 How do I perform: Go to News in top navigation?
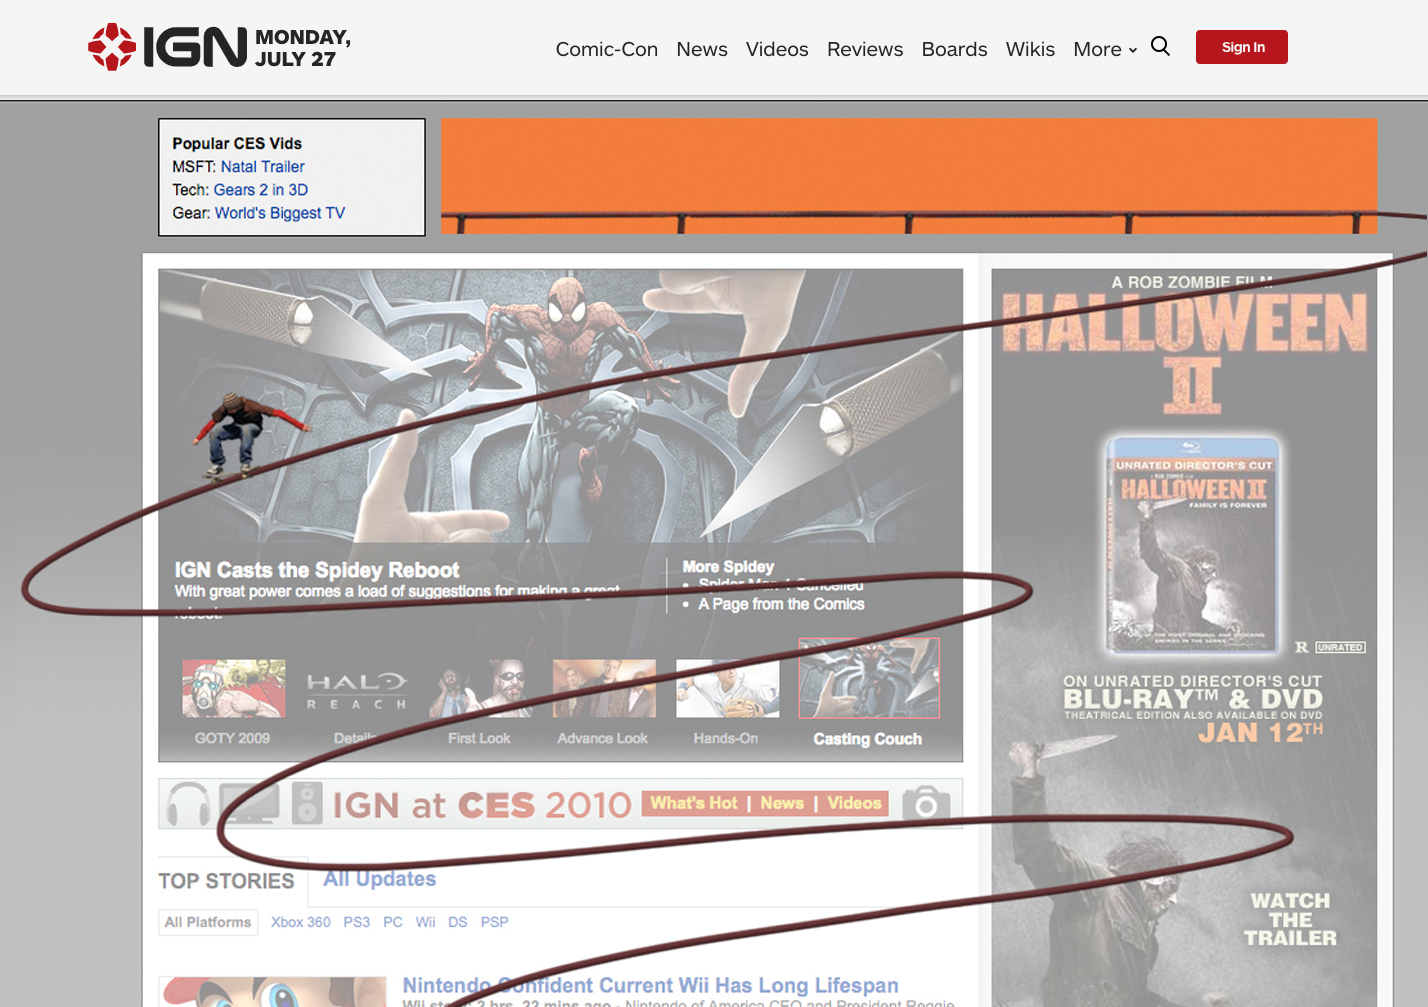701,49
